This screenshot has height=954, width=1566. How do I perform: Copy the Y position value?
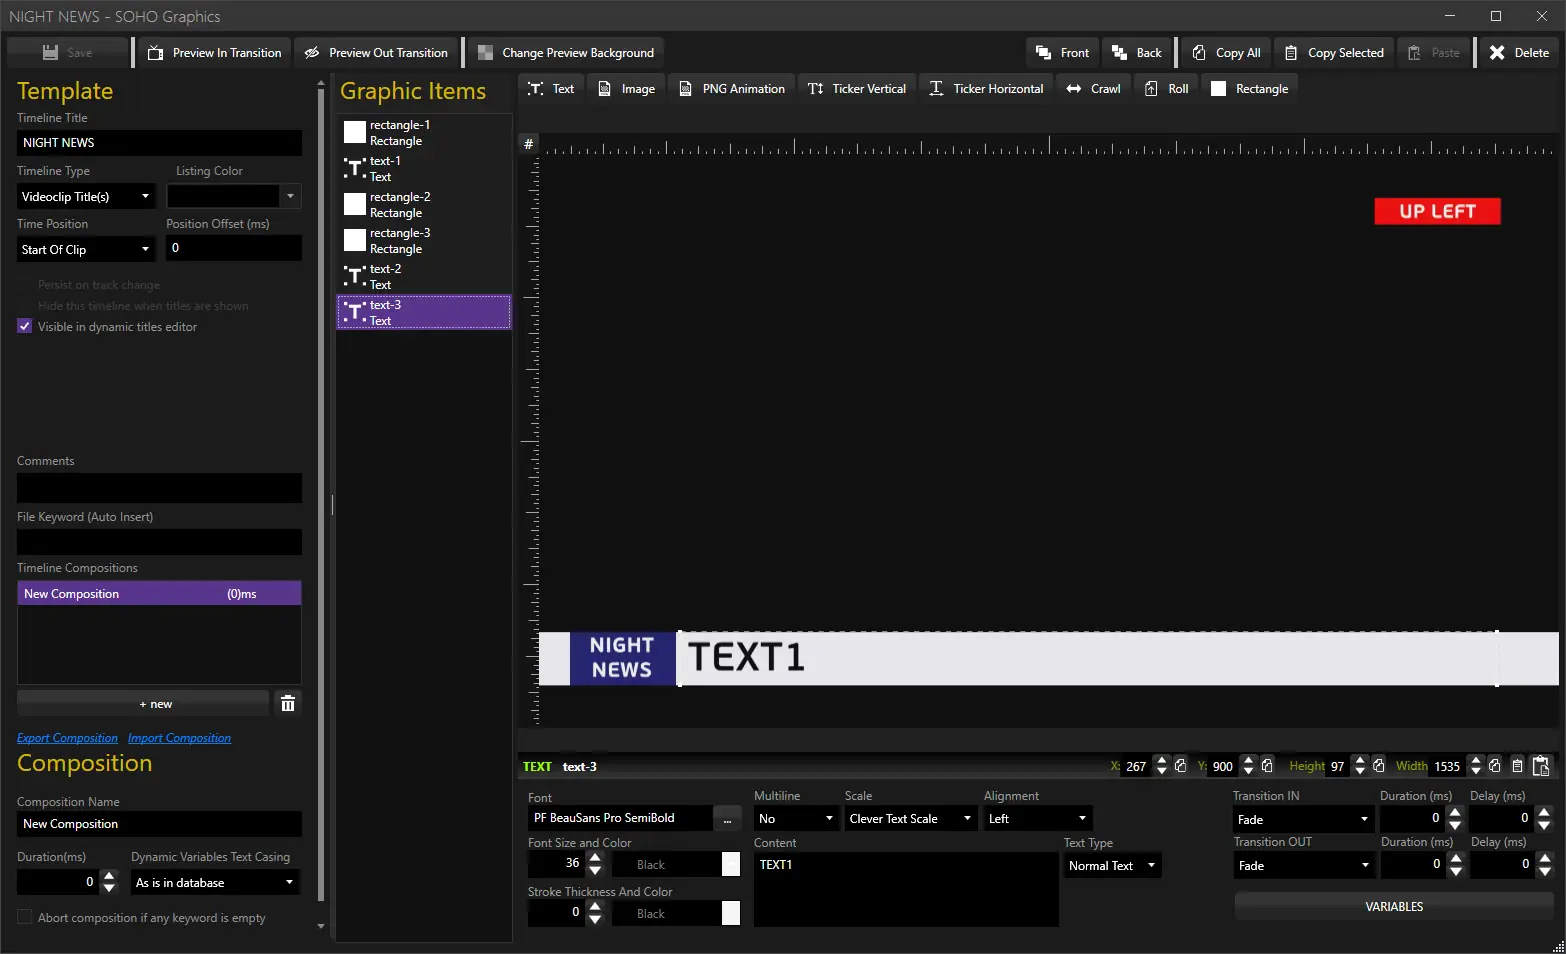(x=1267, y=766)
